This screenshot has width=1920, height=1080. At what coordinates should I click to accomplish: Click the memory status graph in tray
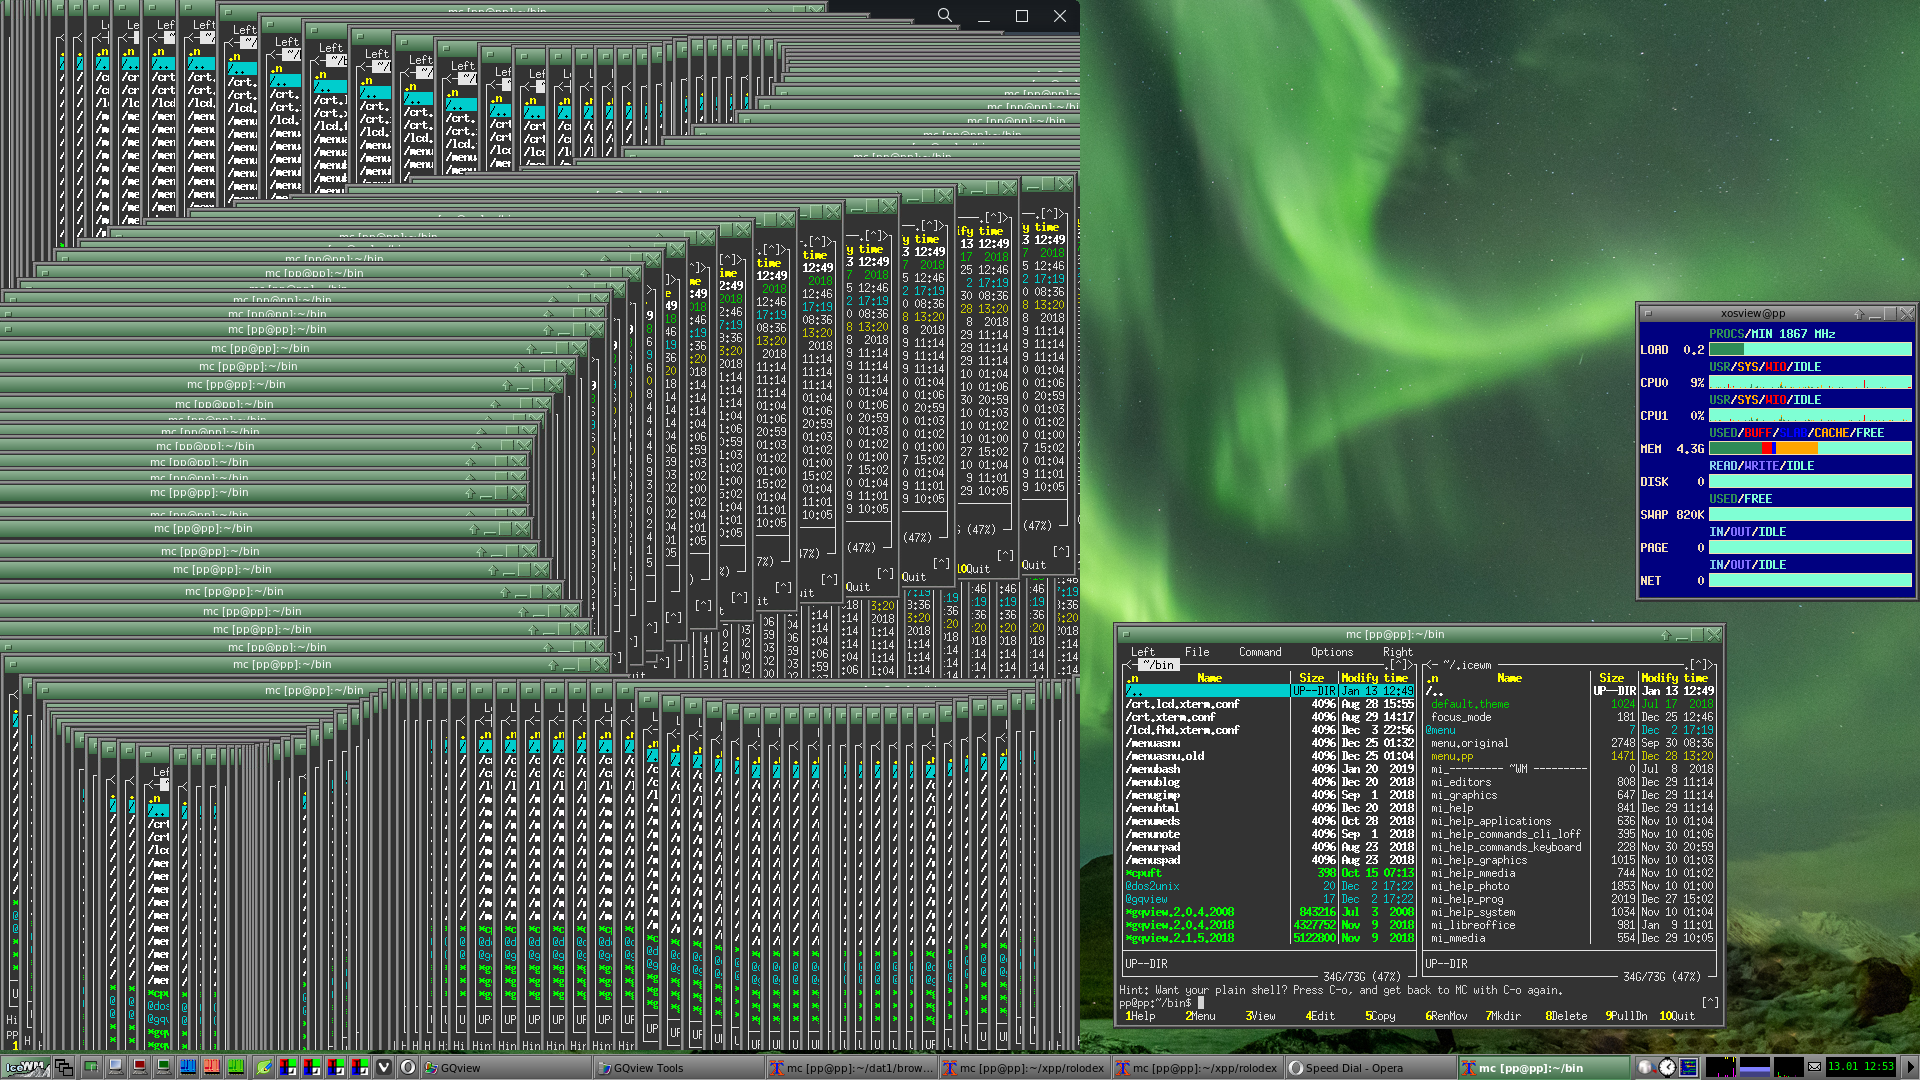click(1754, 1067)
